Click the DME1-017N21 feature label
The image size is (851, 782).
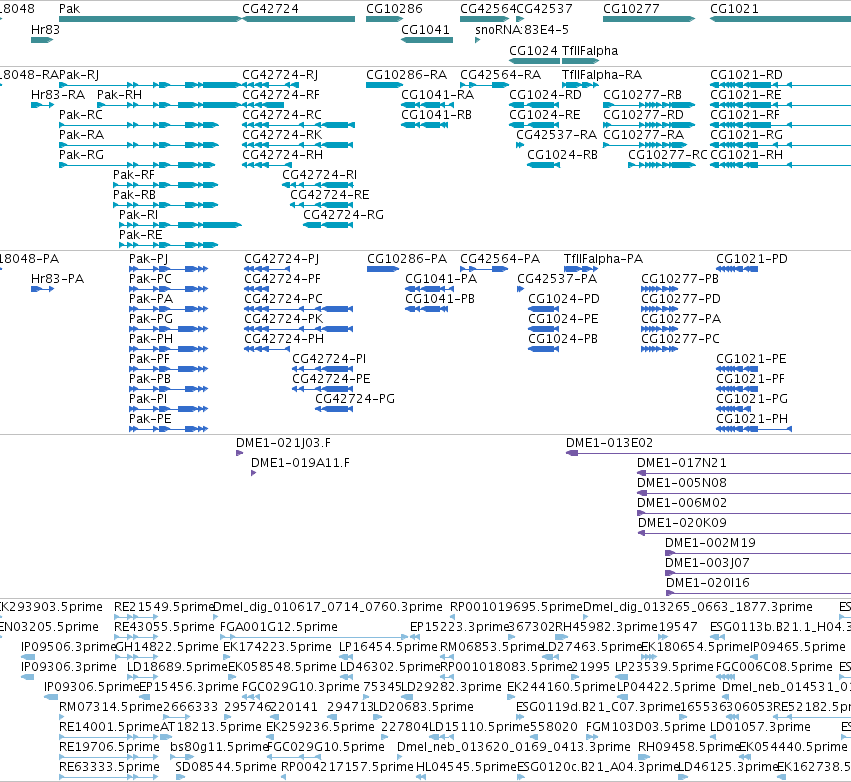(x=682, y=463)
